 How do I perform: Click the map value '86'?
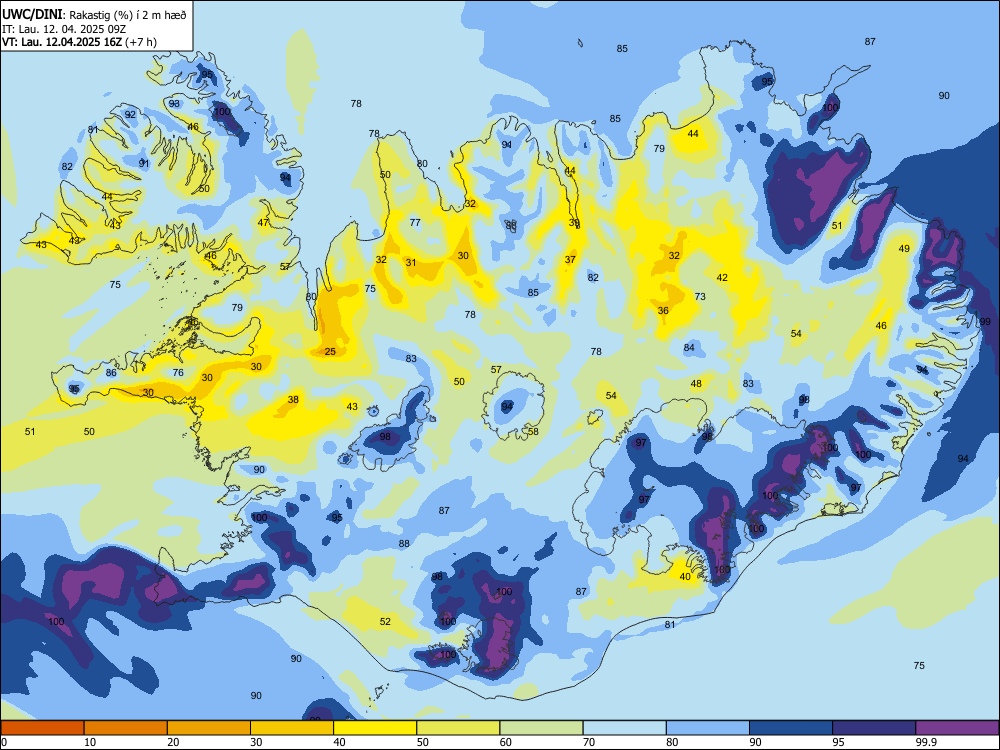pos(111,372)
